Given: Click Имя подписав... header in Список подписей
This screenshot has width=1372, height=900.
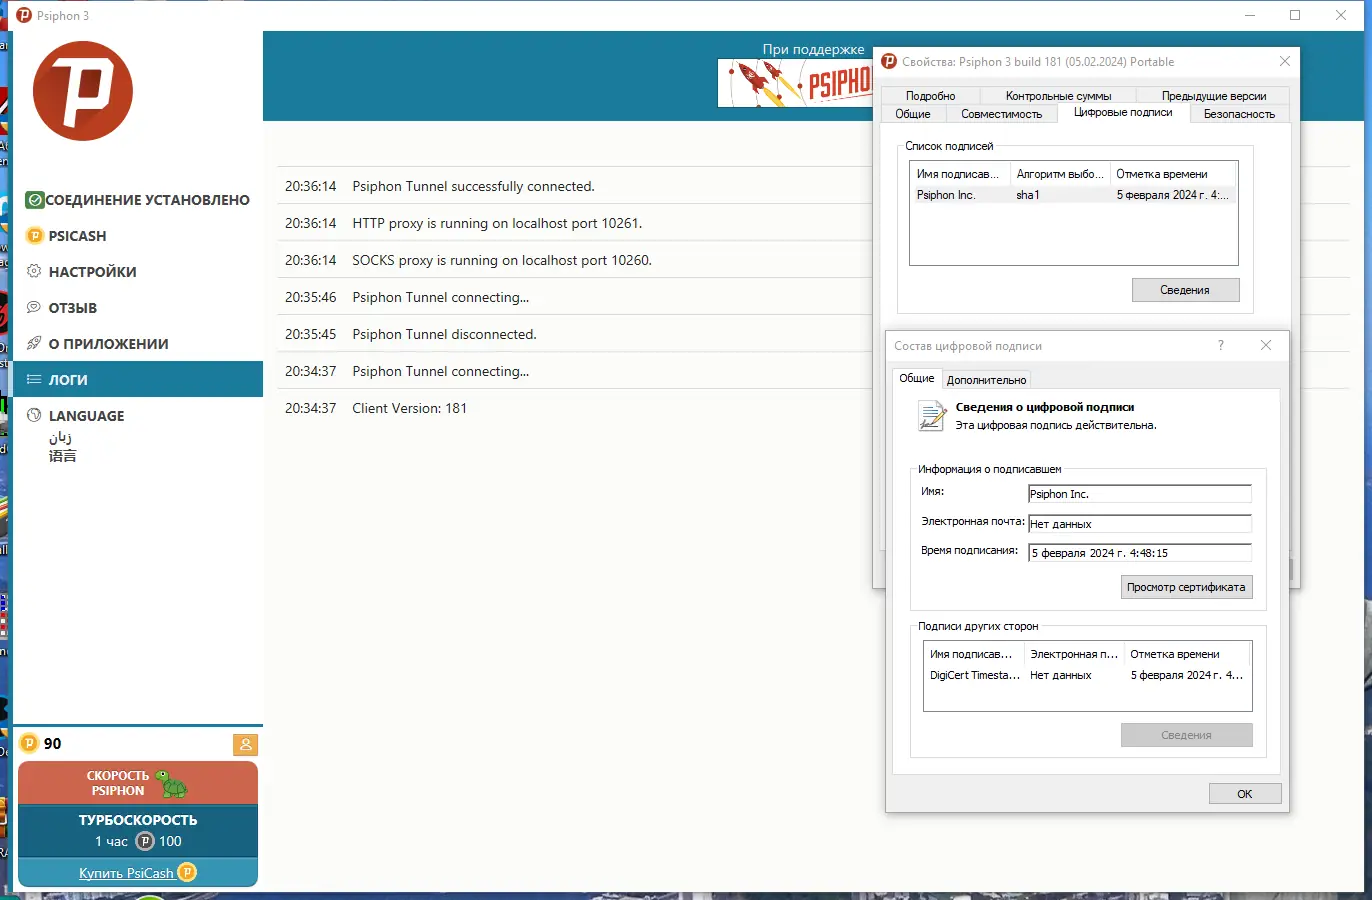Looking at the screenshot, I should [960, 174].
